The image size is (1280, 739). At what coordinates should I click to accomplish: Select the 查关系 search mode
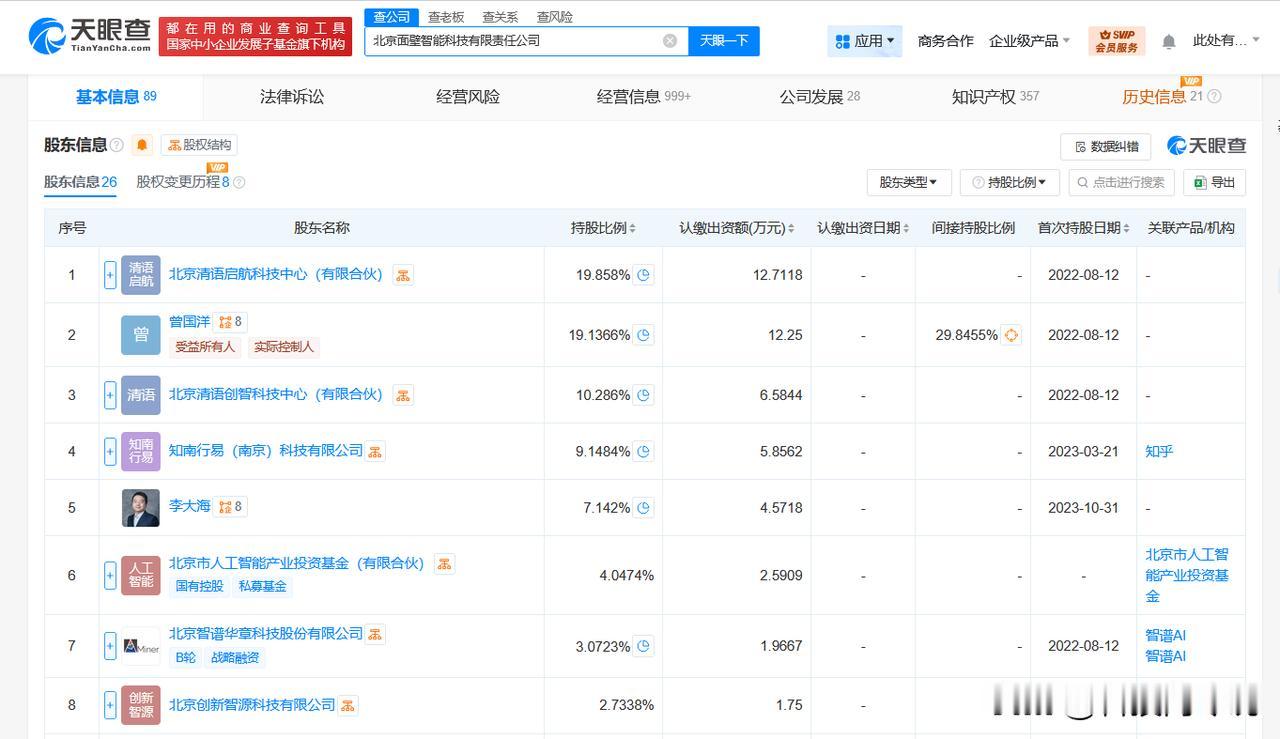[500, 17]
